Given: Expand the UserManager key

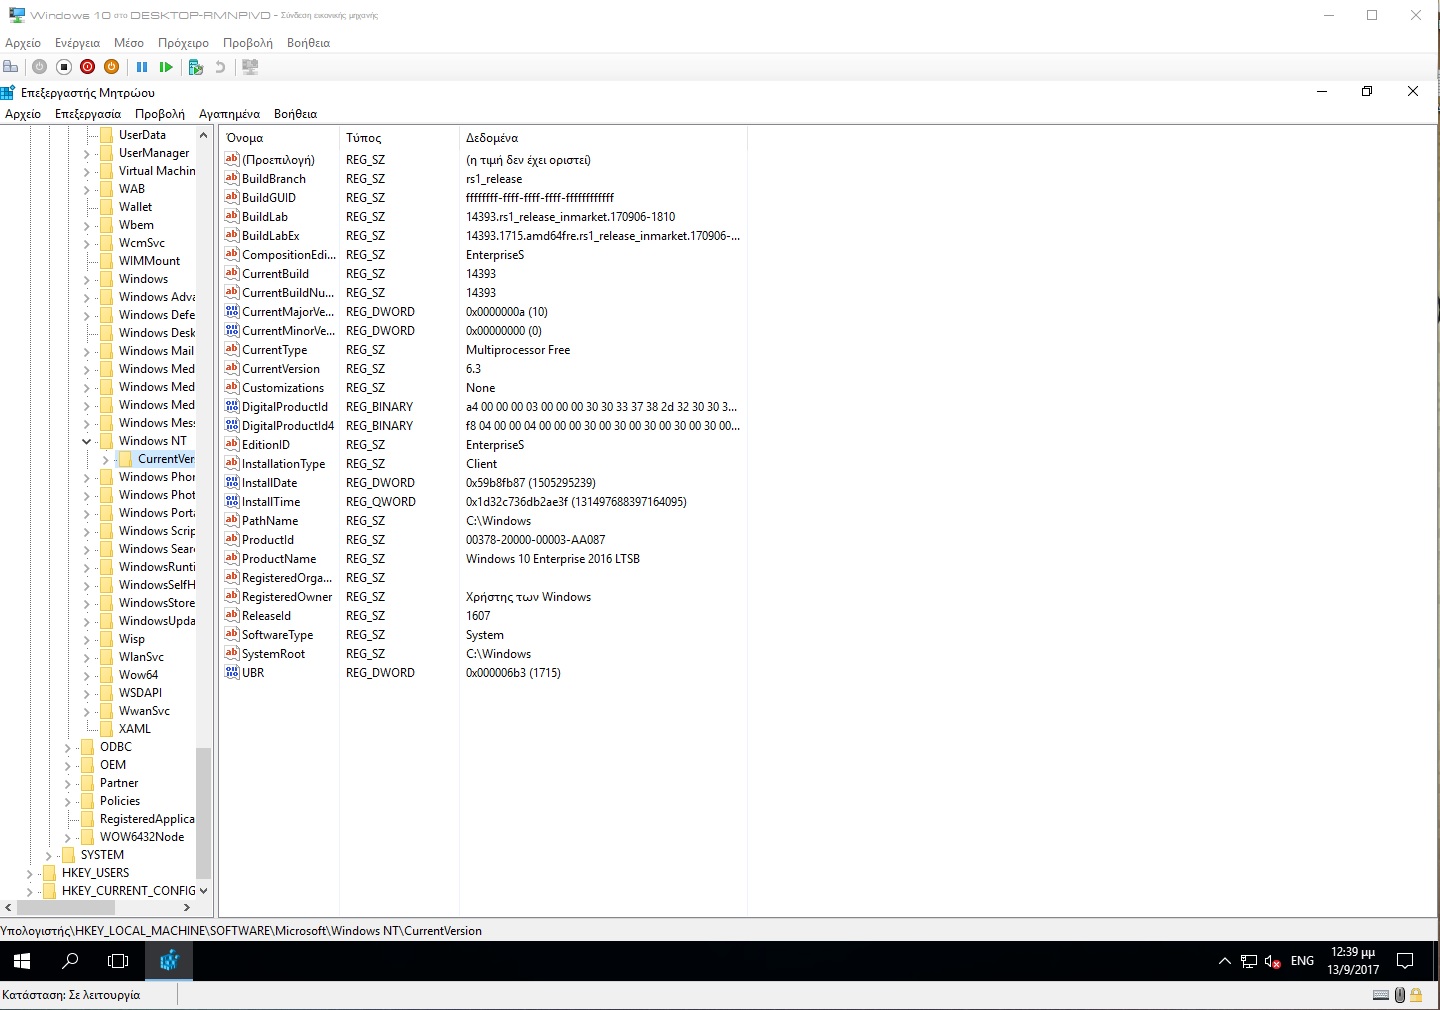Looking at the screenshot, I should pyautogui.click(x=87, y=153).
